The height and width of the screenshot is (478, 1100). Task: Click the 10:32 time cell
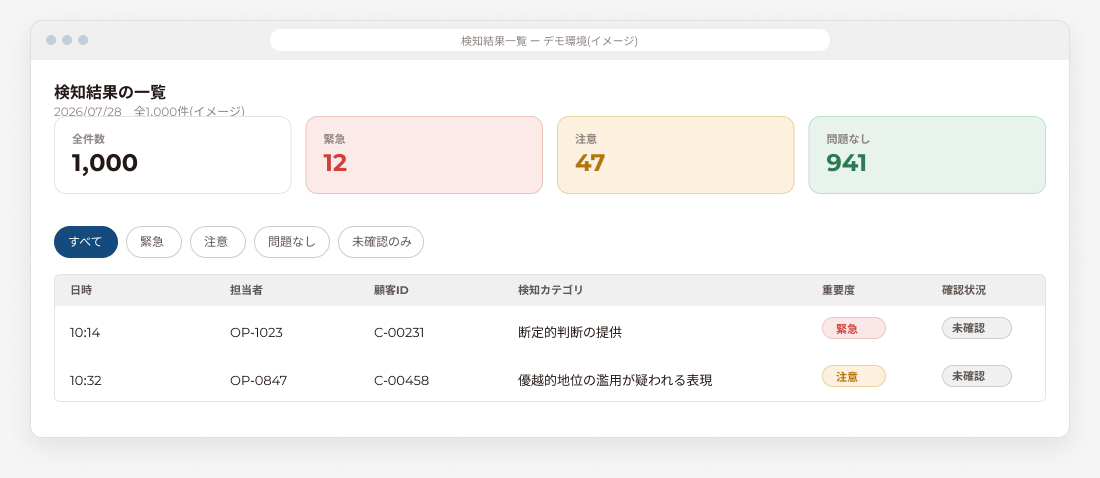[x=86, y=380]
